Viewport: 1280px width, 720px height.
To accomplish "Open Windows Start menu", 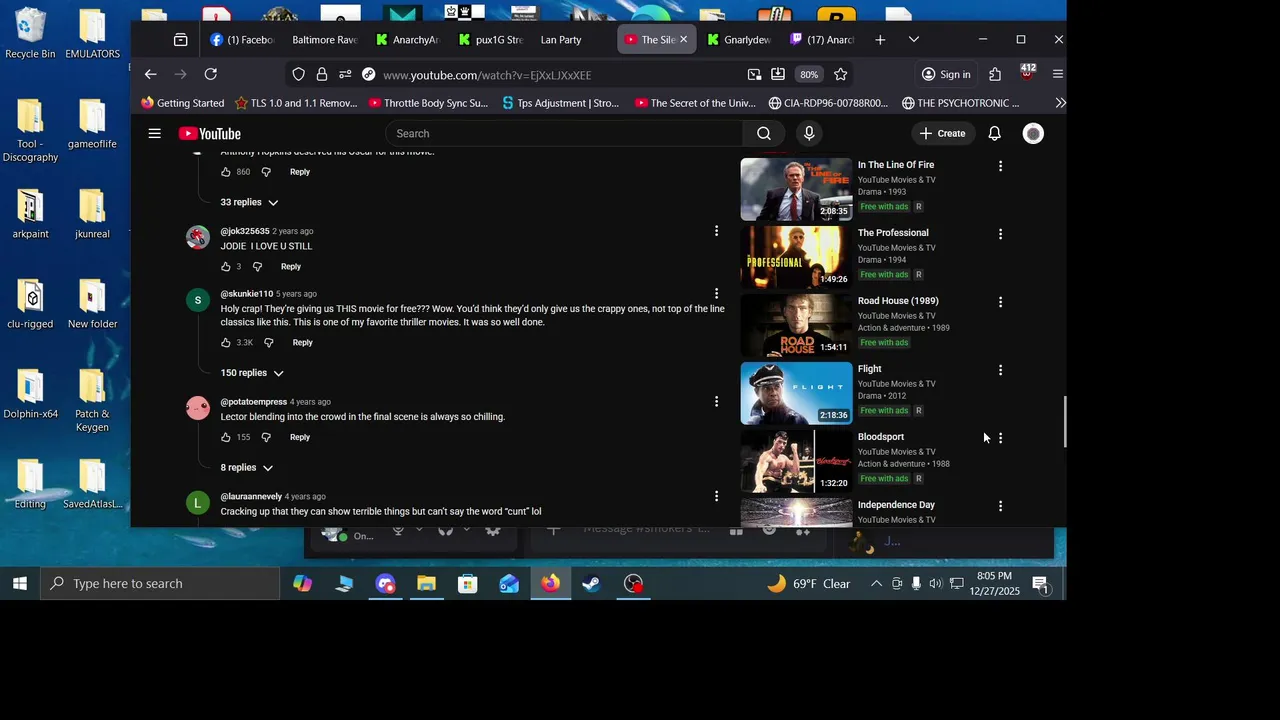I will click(20, 583).
